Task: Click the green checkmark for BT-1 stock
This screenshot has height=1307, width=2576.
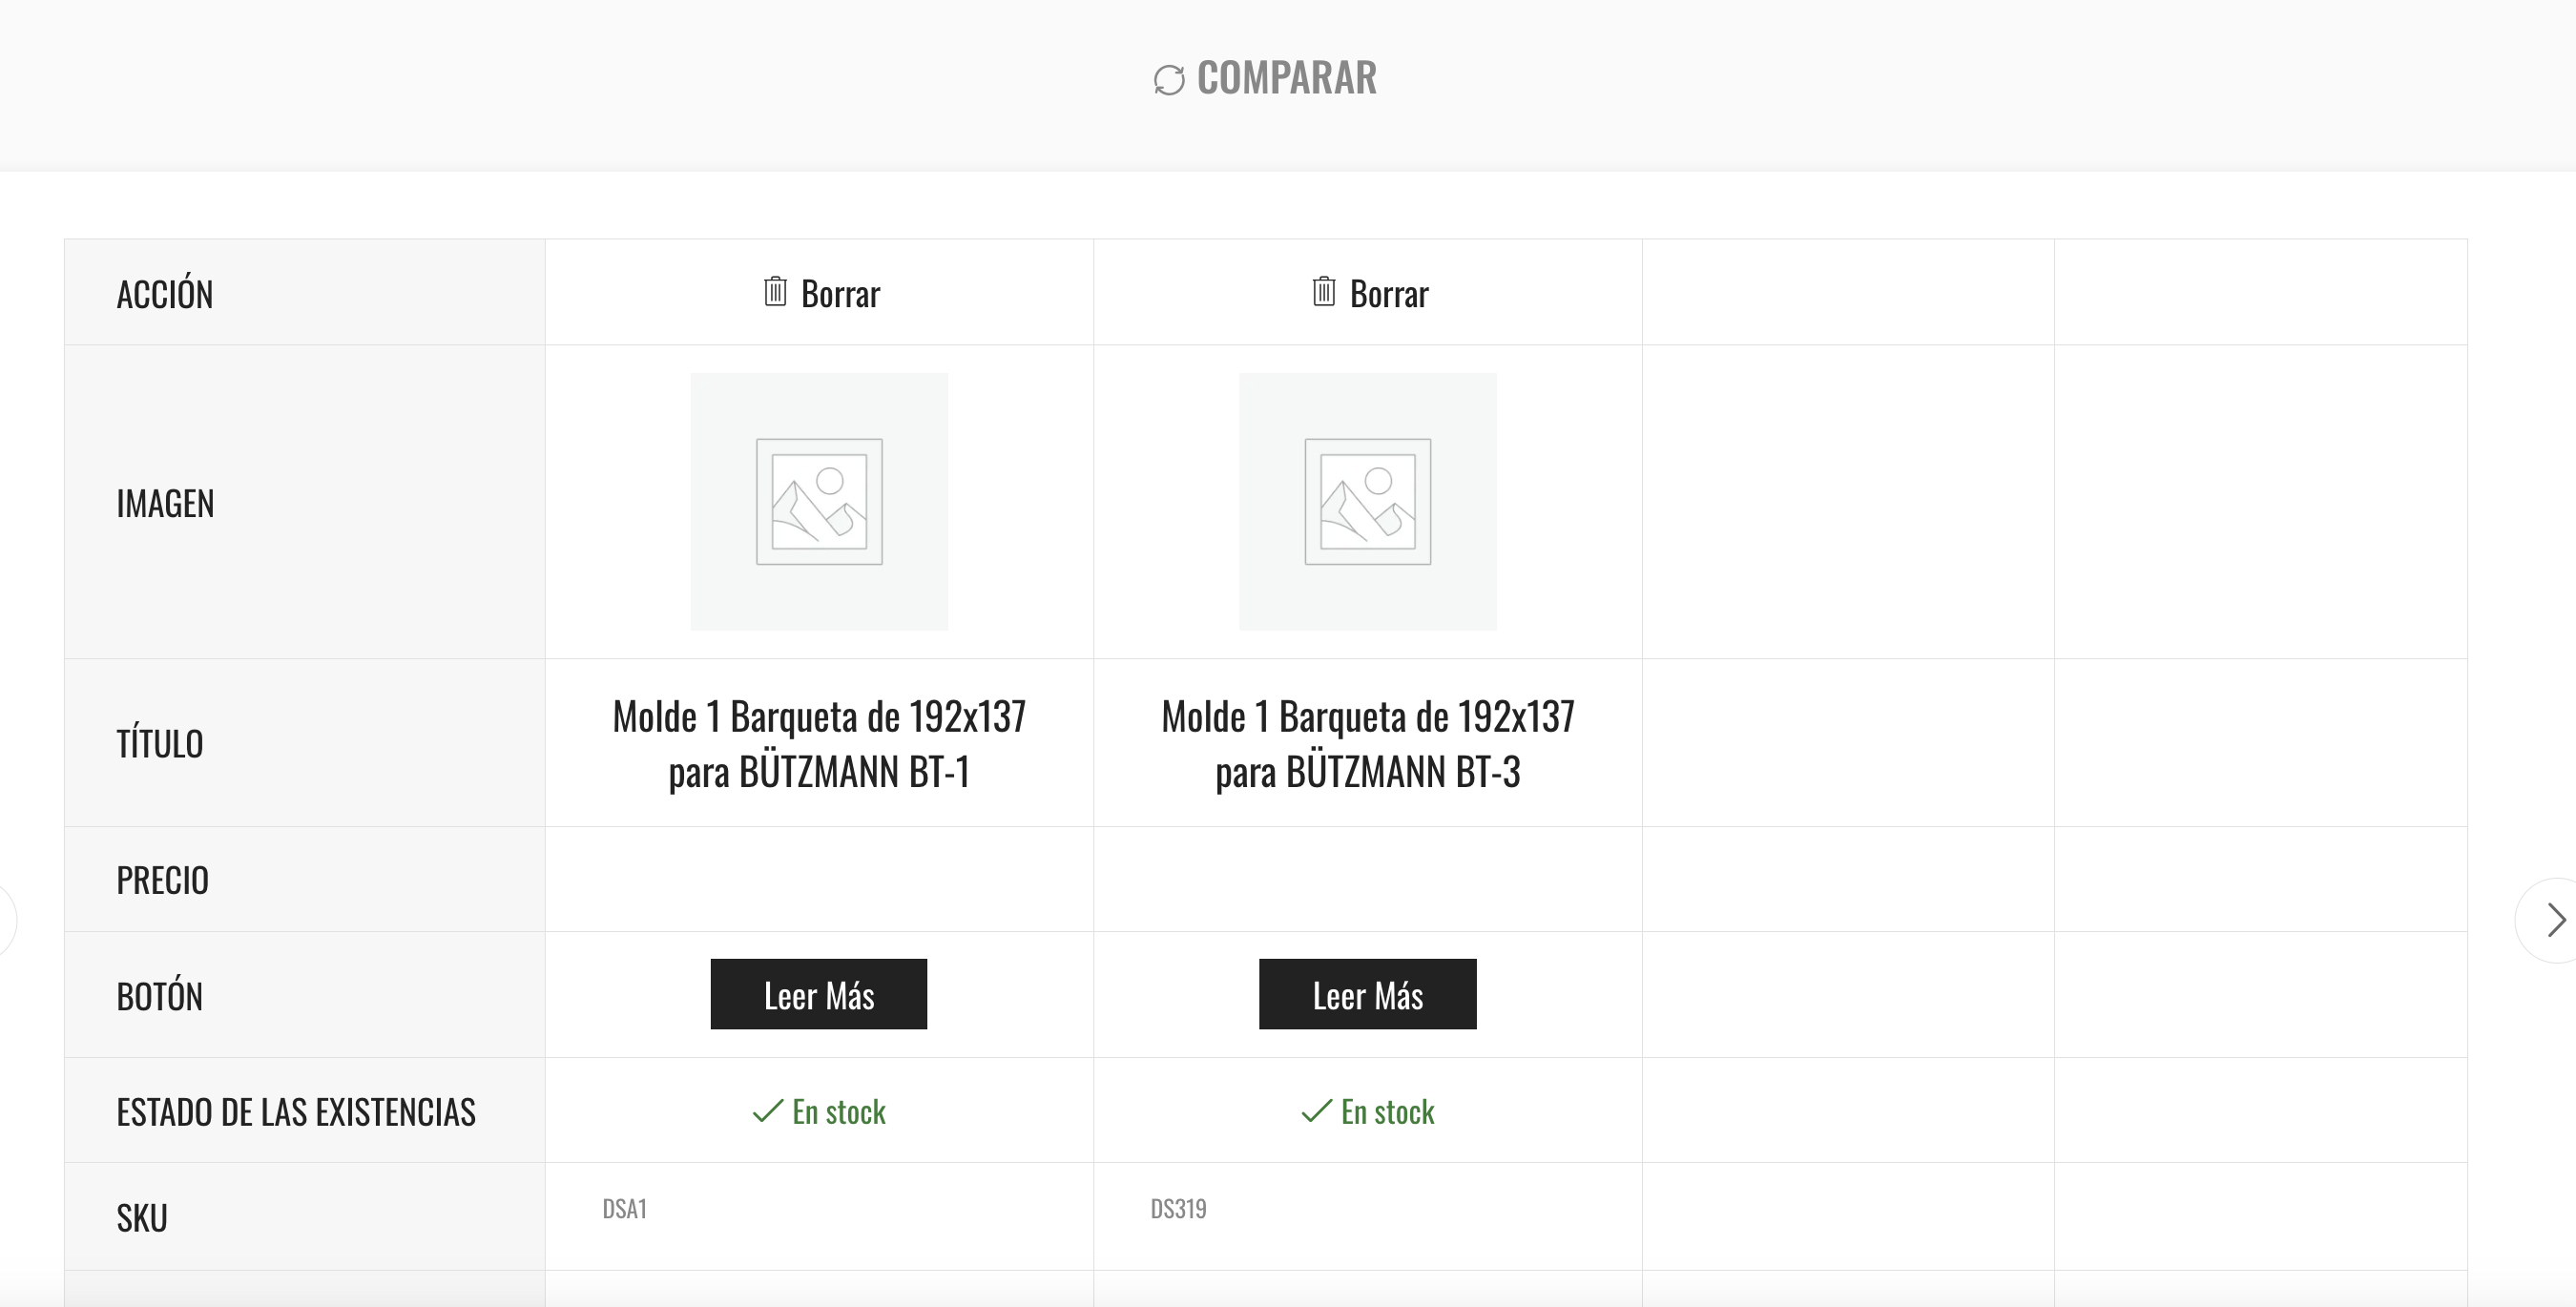Action: point(767,1111)
